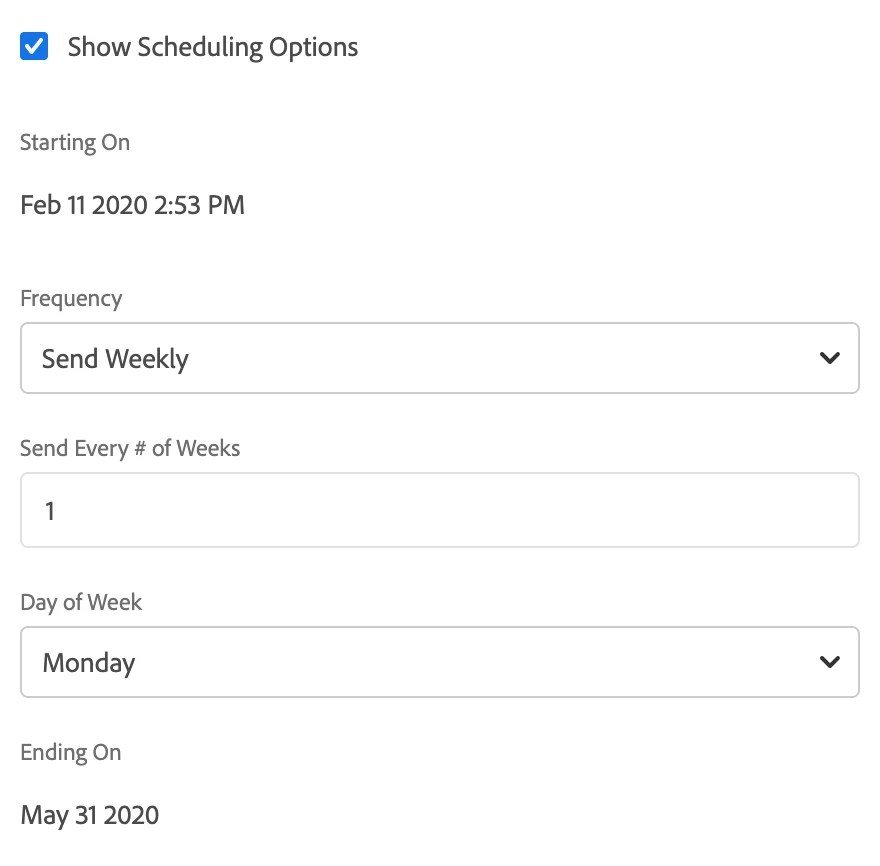The image size is (880, 866).
Task: Focus the Send Every # of Weeks input
Action: point(439,510)
